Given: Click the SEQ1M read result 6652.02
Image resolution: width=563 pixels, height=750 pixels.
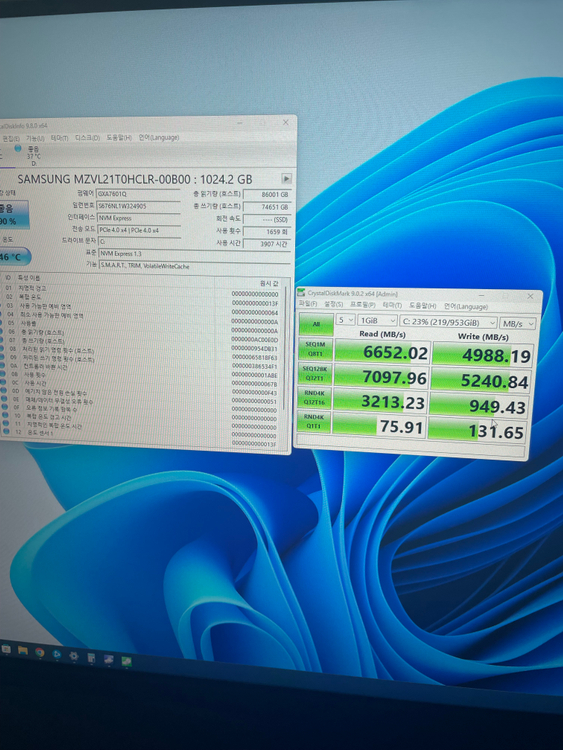Looking at the screenshot, I should point(382,352).
